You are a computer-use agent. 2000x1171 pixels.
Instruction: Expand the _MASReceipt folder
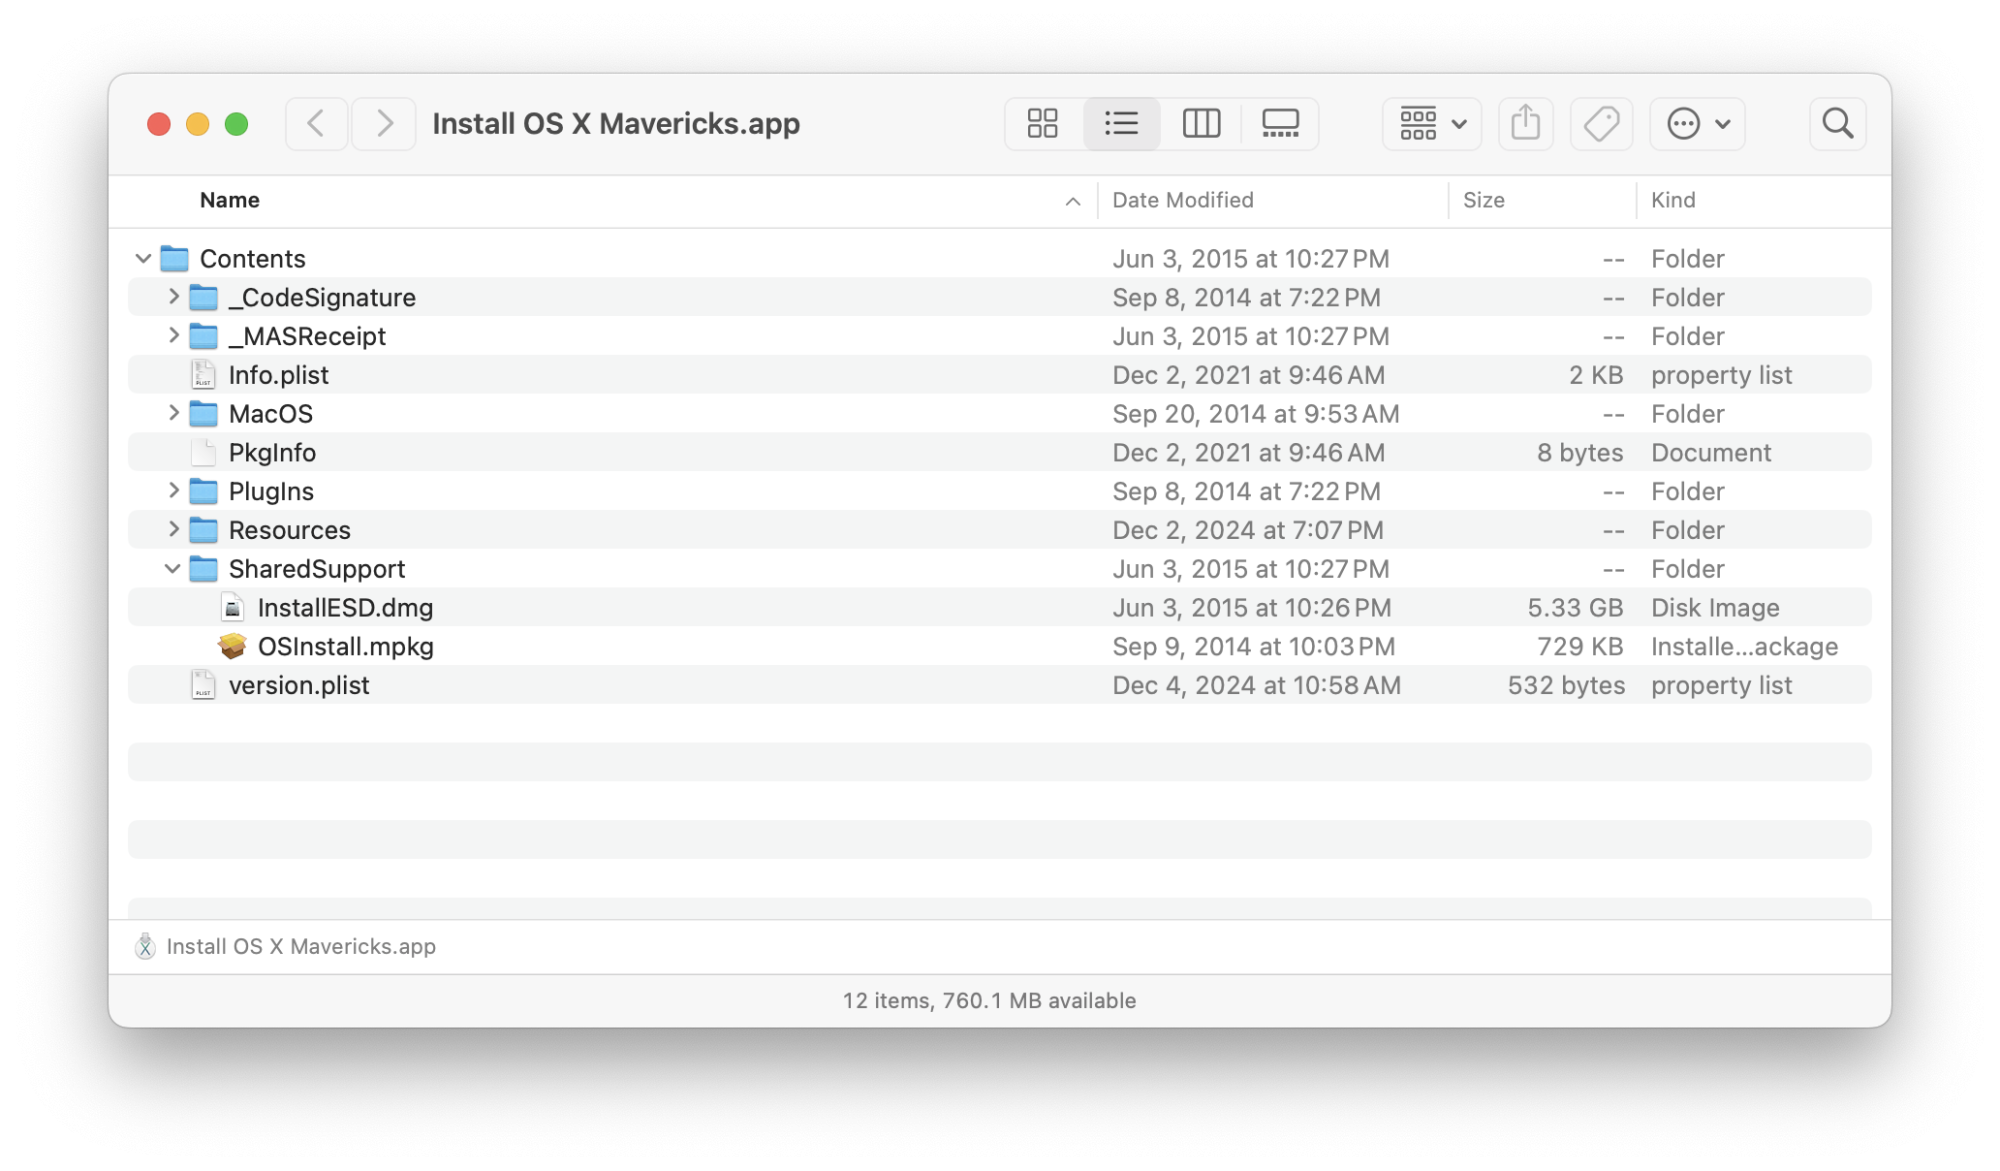[173, 336]
